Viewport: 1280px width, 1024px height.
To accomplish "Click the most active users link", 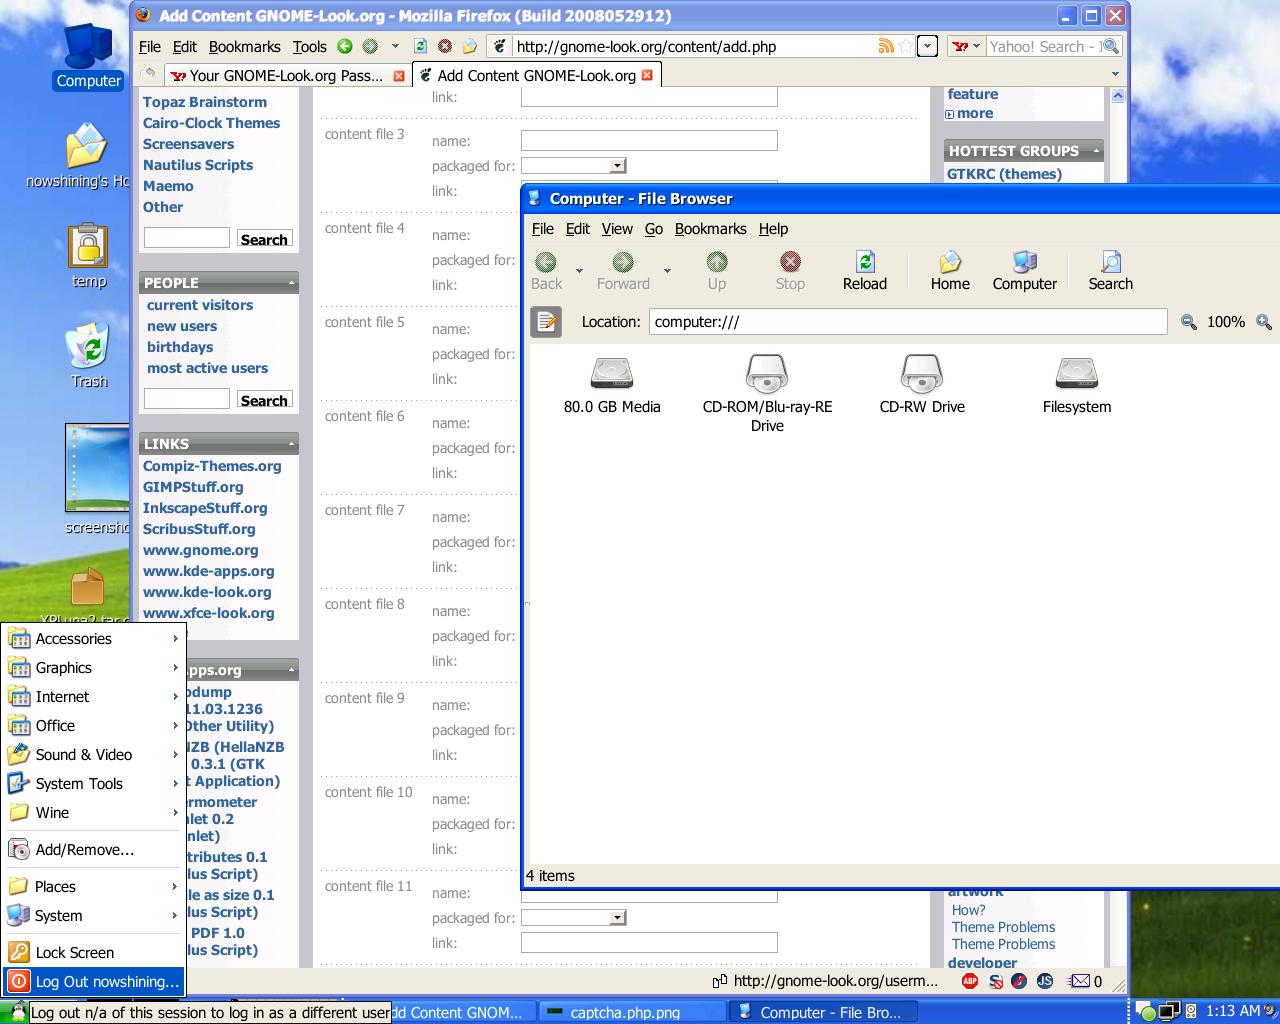I will pyautogui.click(x=207, y=368).
